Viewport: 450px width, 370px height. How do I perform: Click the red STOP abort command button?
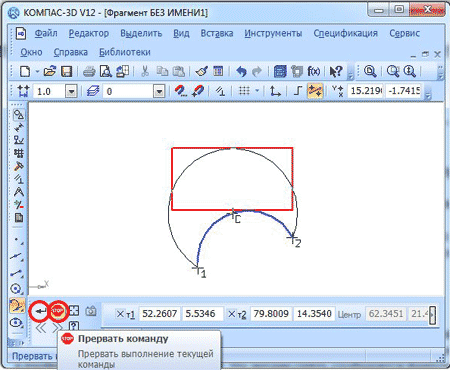(58, 311)
